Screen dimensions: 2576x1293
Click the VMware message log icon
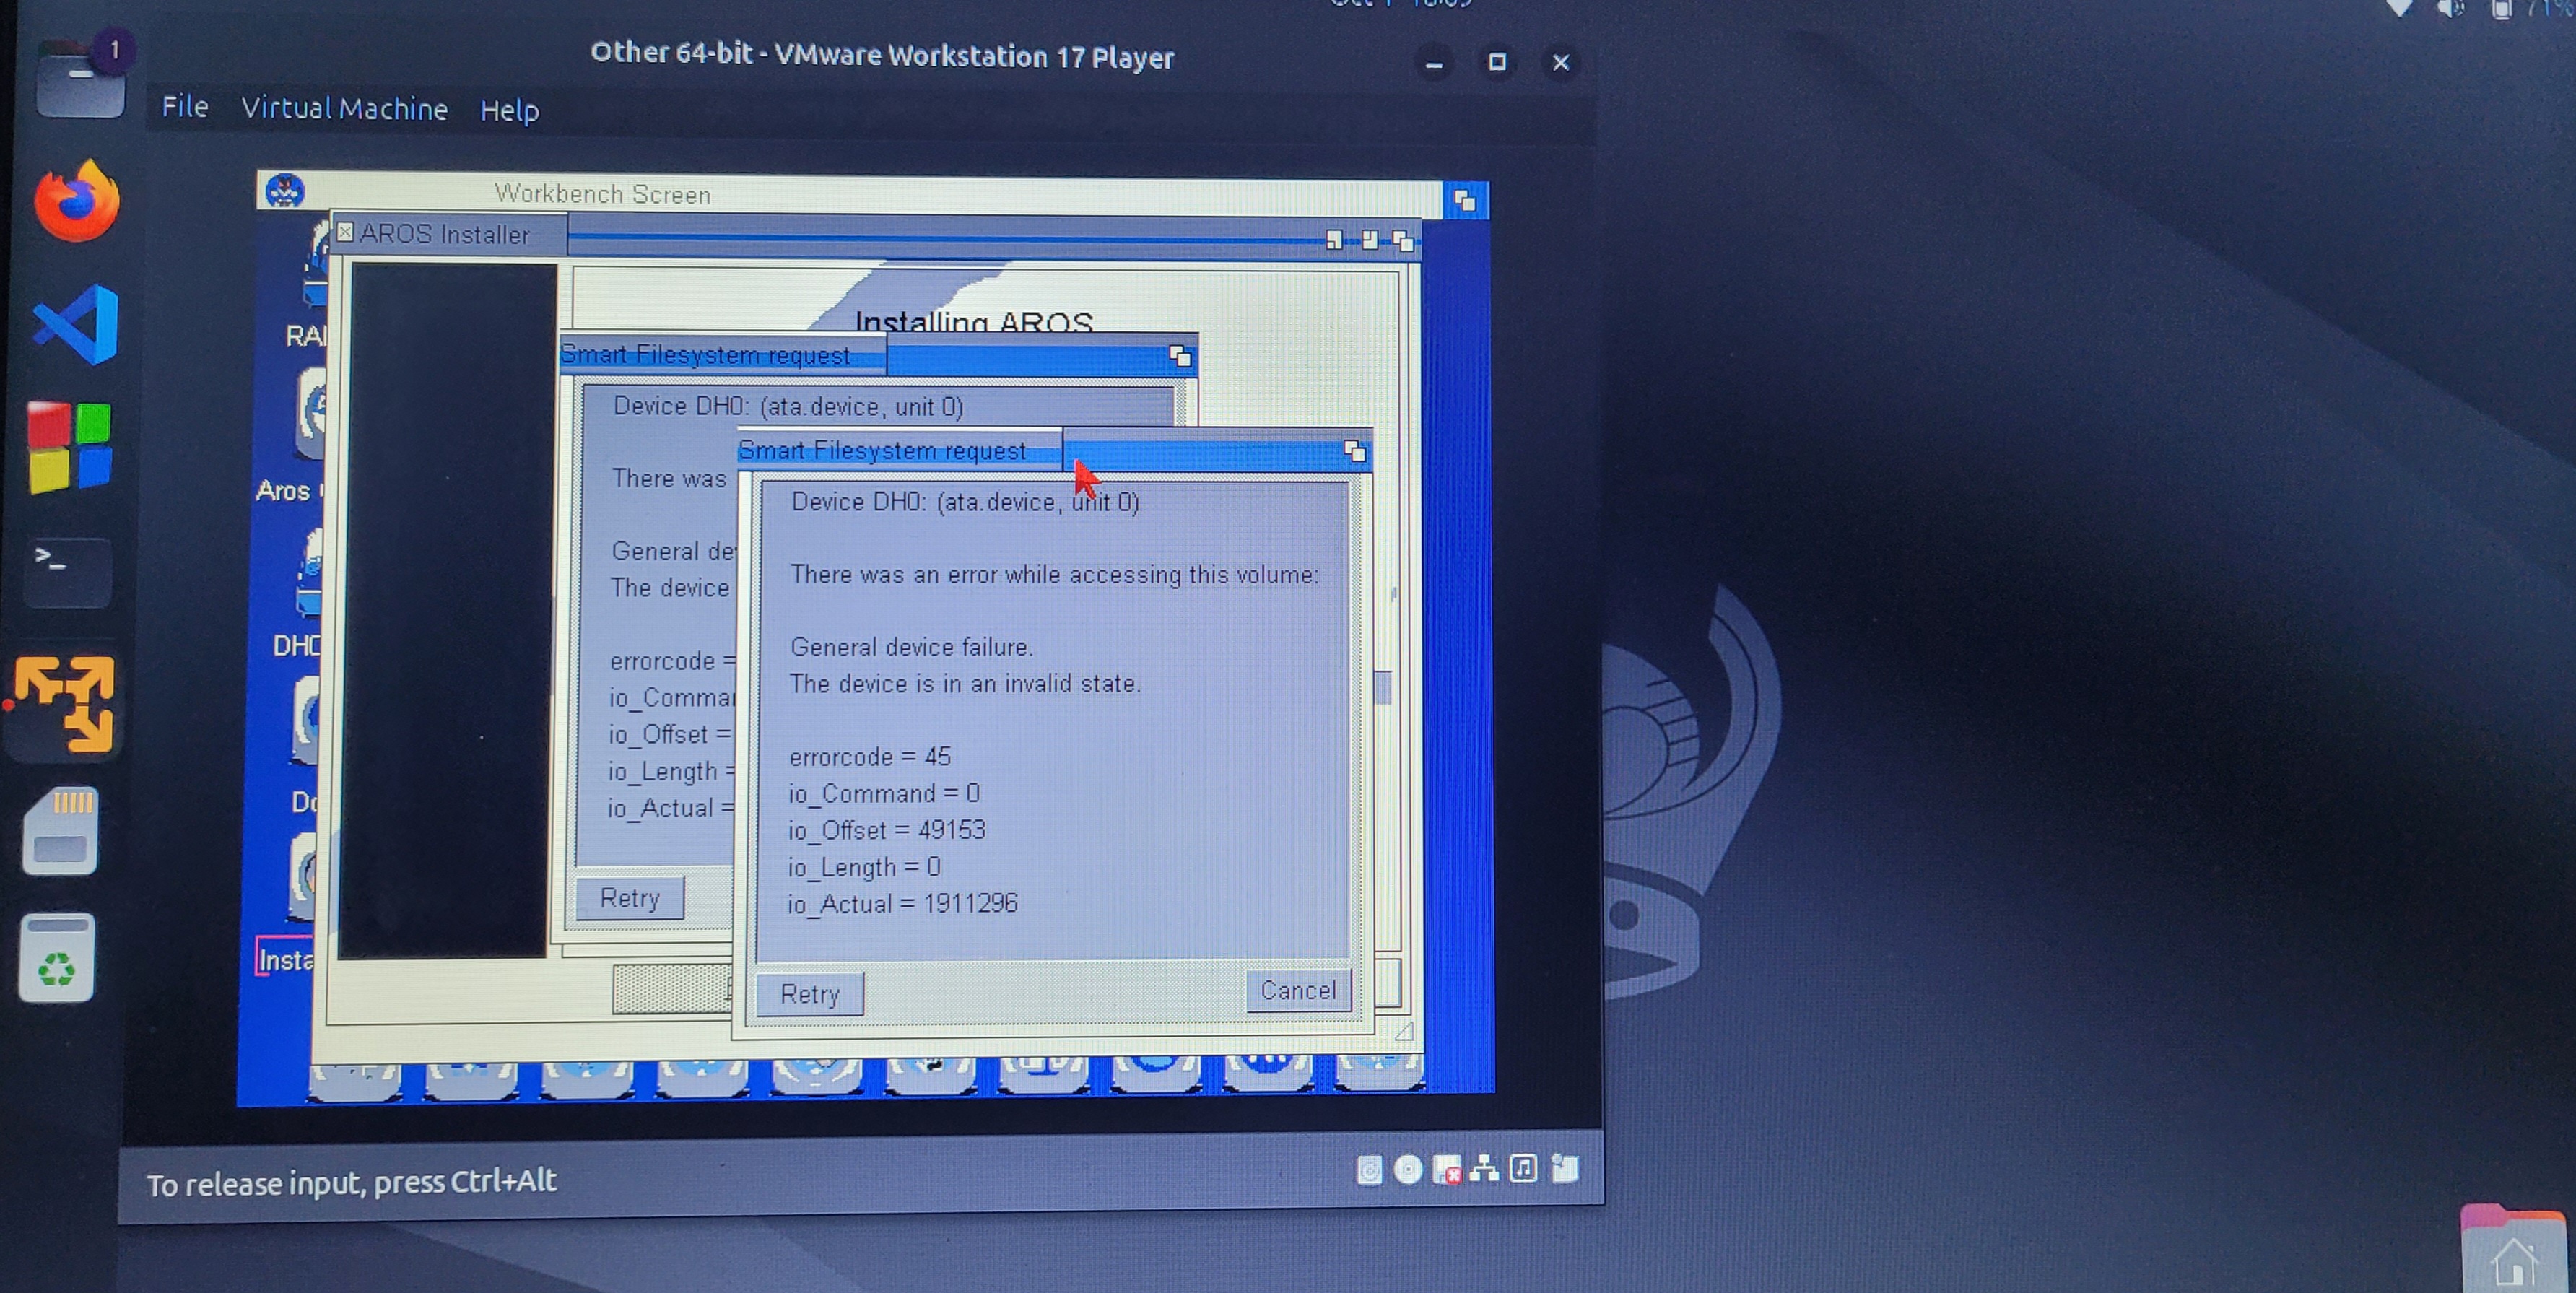click(x=1564, y=1168)
